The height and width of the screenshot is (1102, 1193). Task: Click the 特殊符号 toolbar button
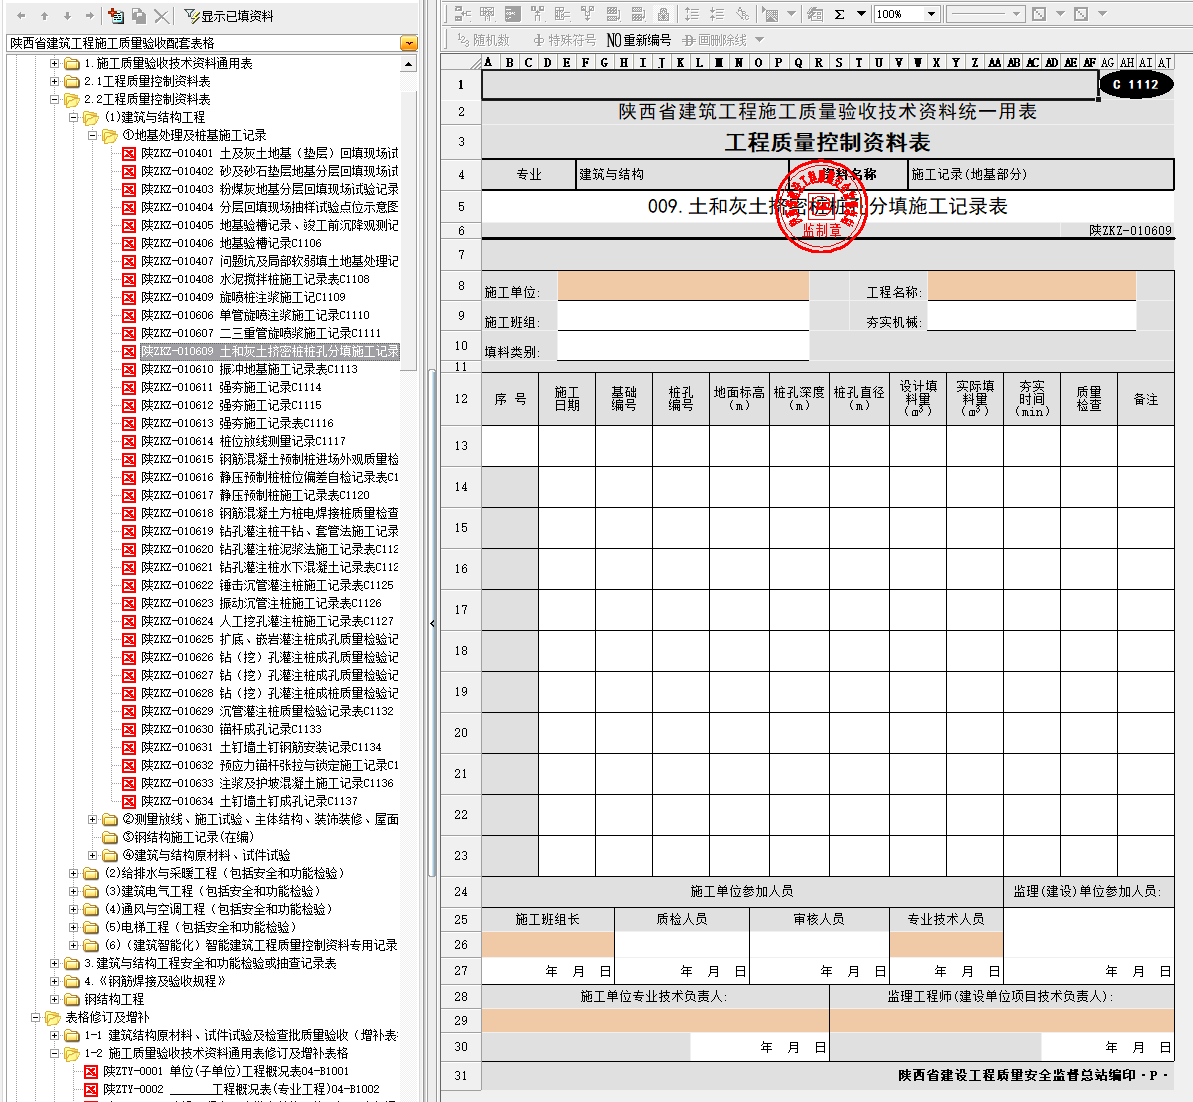click(564, 40)
